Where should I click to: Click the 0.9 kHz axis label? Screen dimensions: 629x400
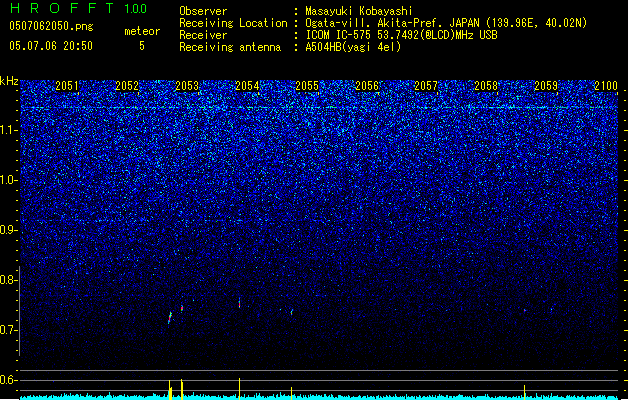pos(9,230)
